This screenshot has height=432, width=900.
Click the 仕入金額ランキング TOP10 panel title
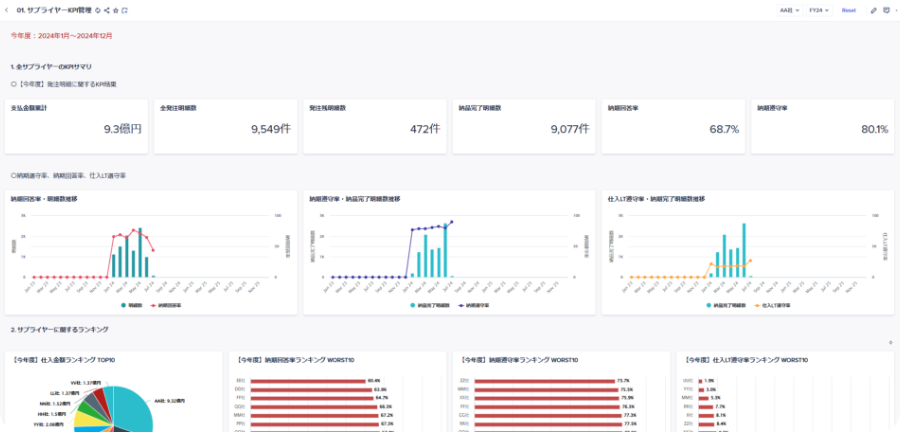coord(63,360)
